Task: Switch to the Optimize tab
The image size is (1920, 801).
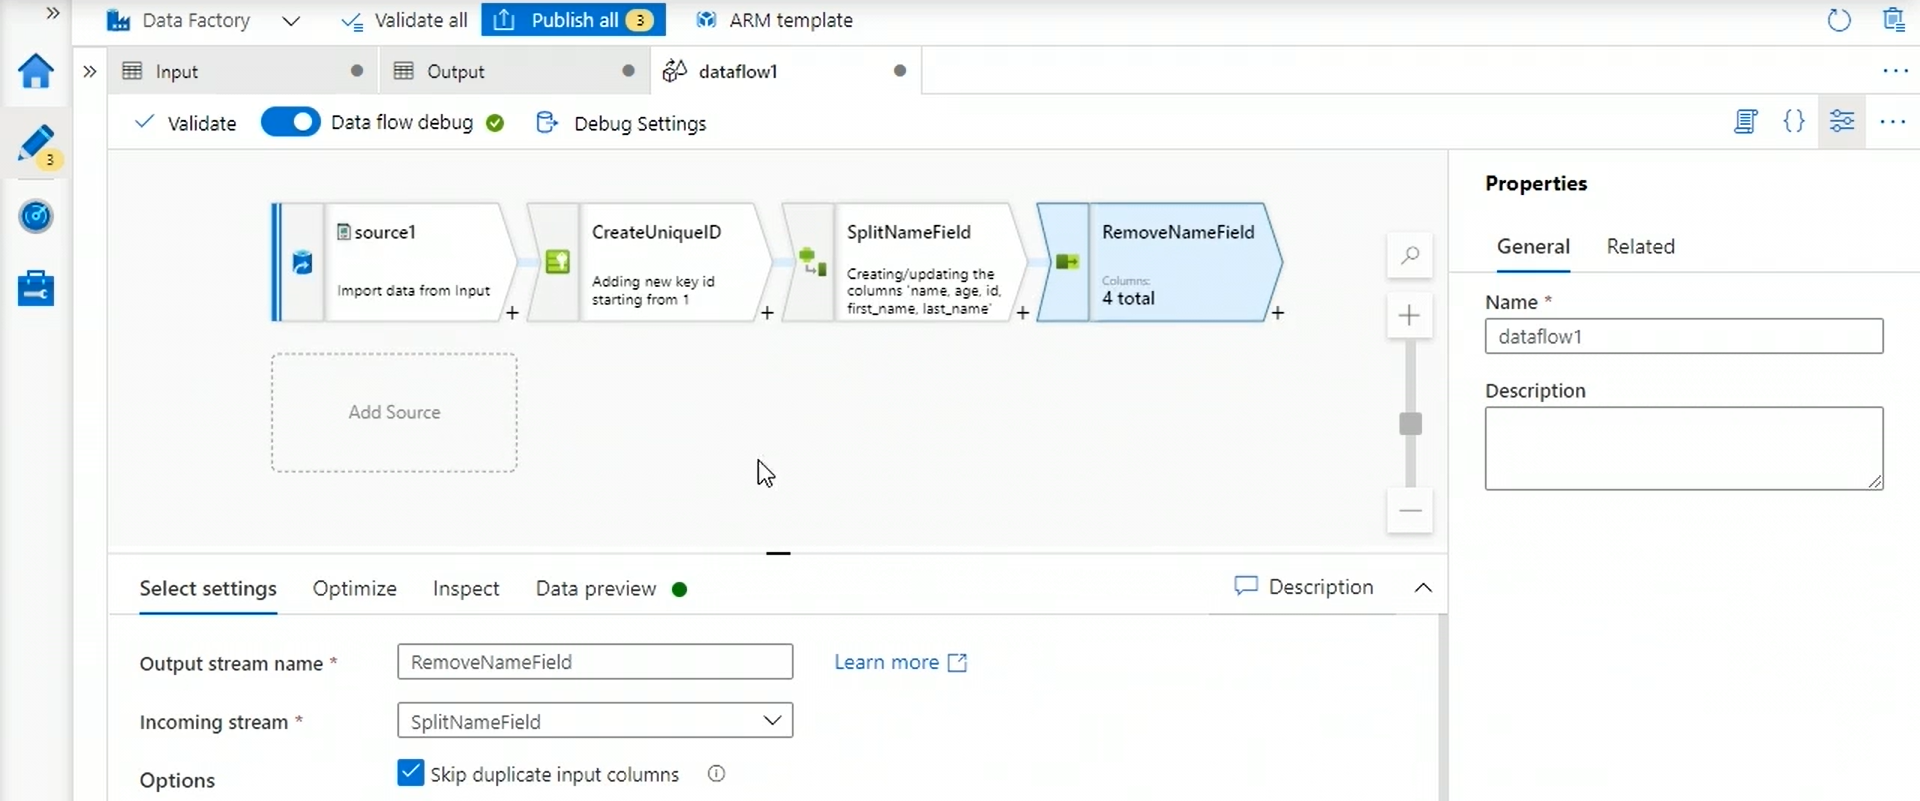Action: [x=354, y=589]
